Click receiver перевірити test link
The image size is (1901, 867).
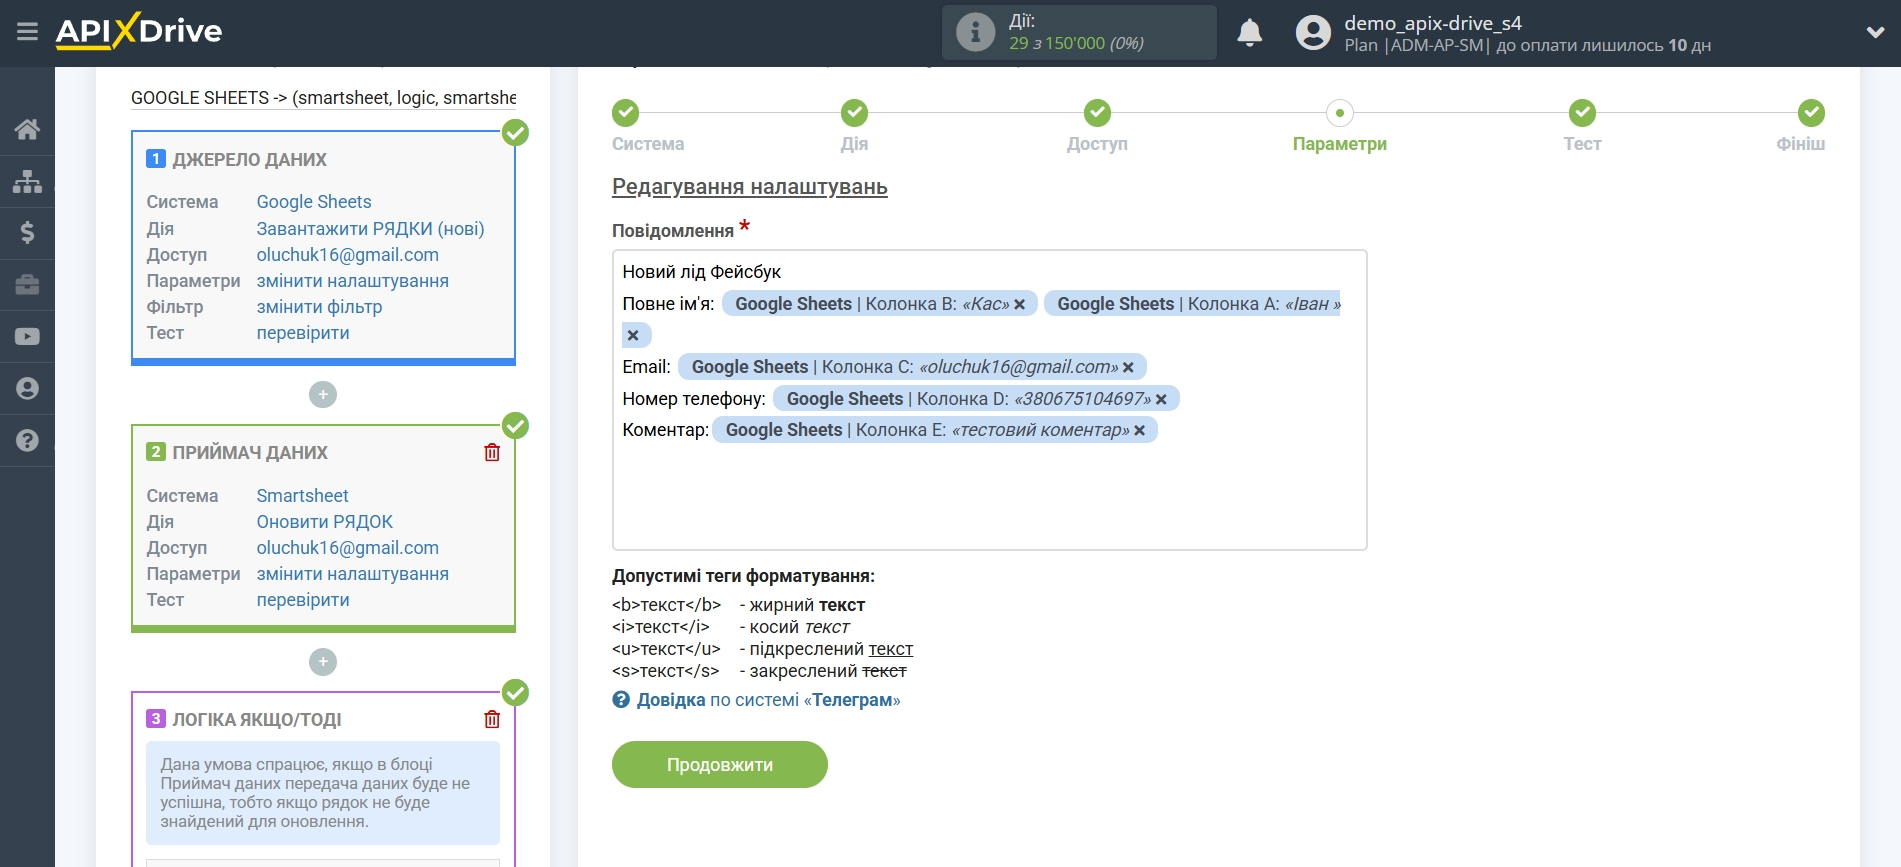pyautogui.click(x=303, y=600)
